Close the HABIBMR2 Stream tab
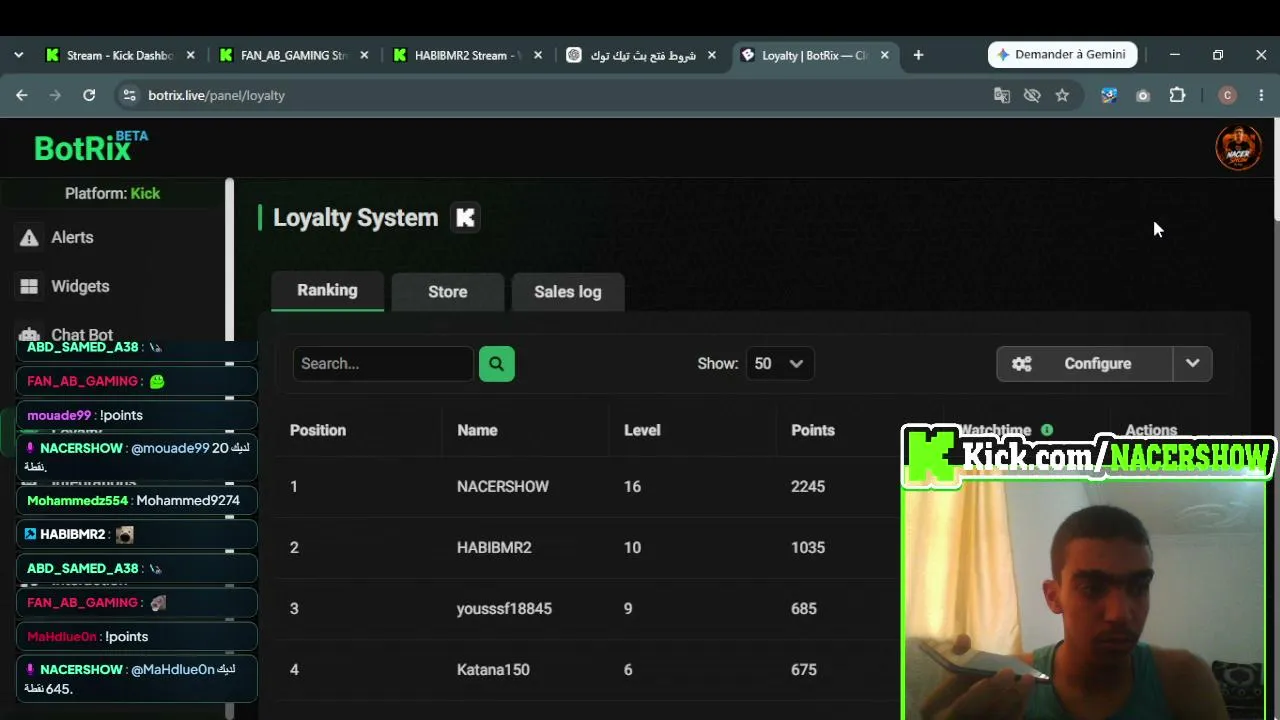 tap(538, 55)
